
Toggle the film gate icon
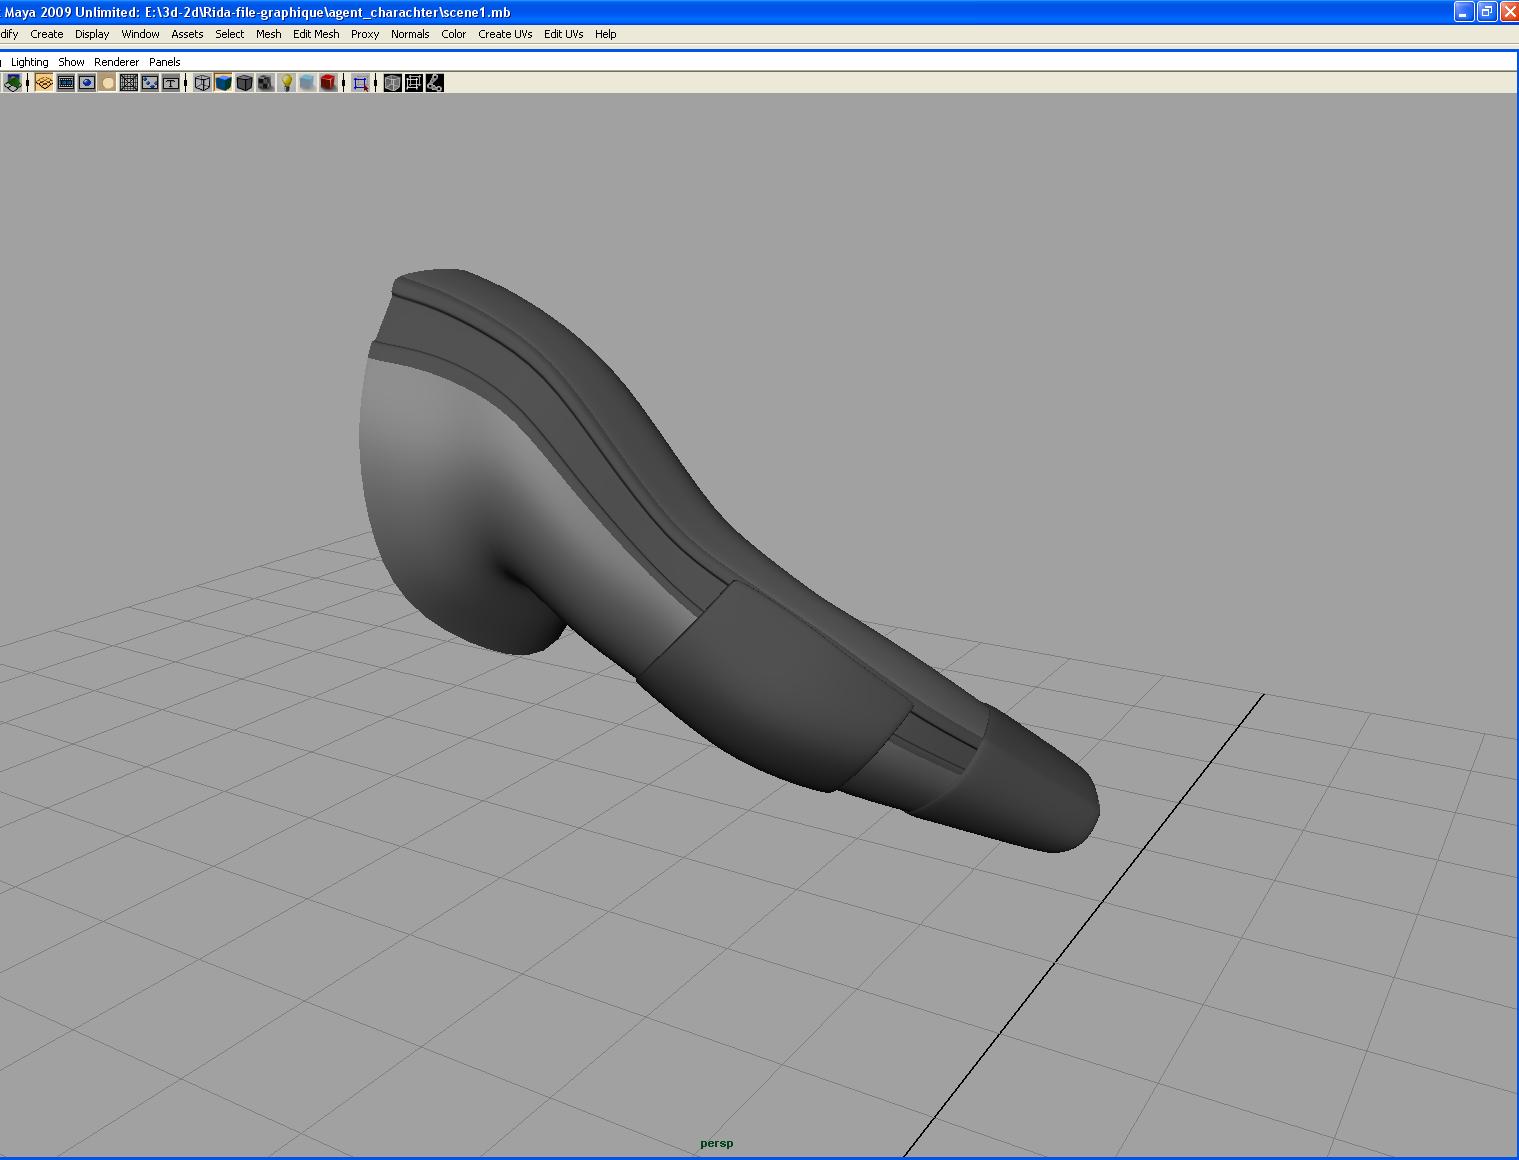click(x=65, y=83)
